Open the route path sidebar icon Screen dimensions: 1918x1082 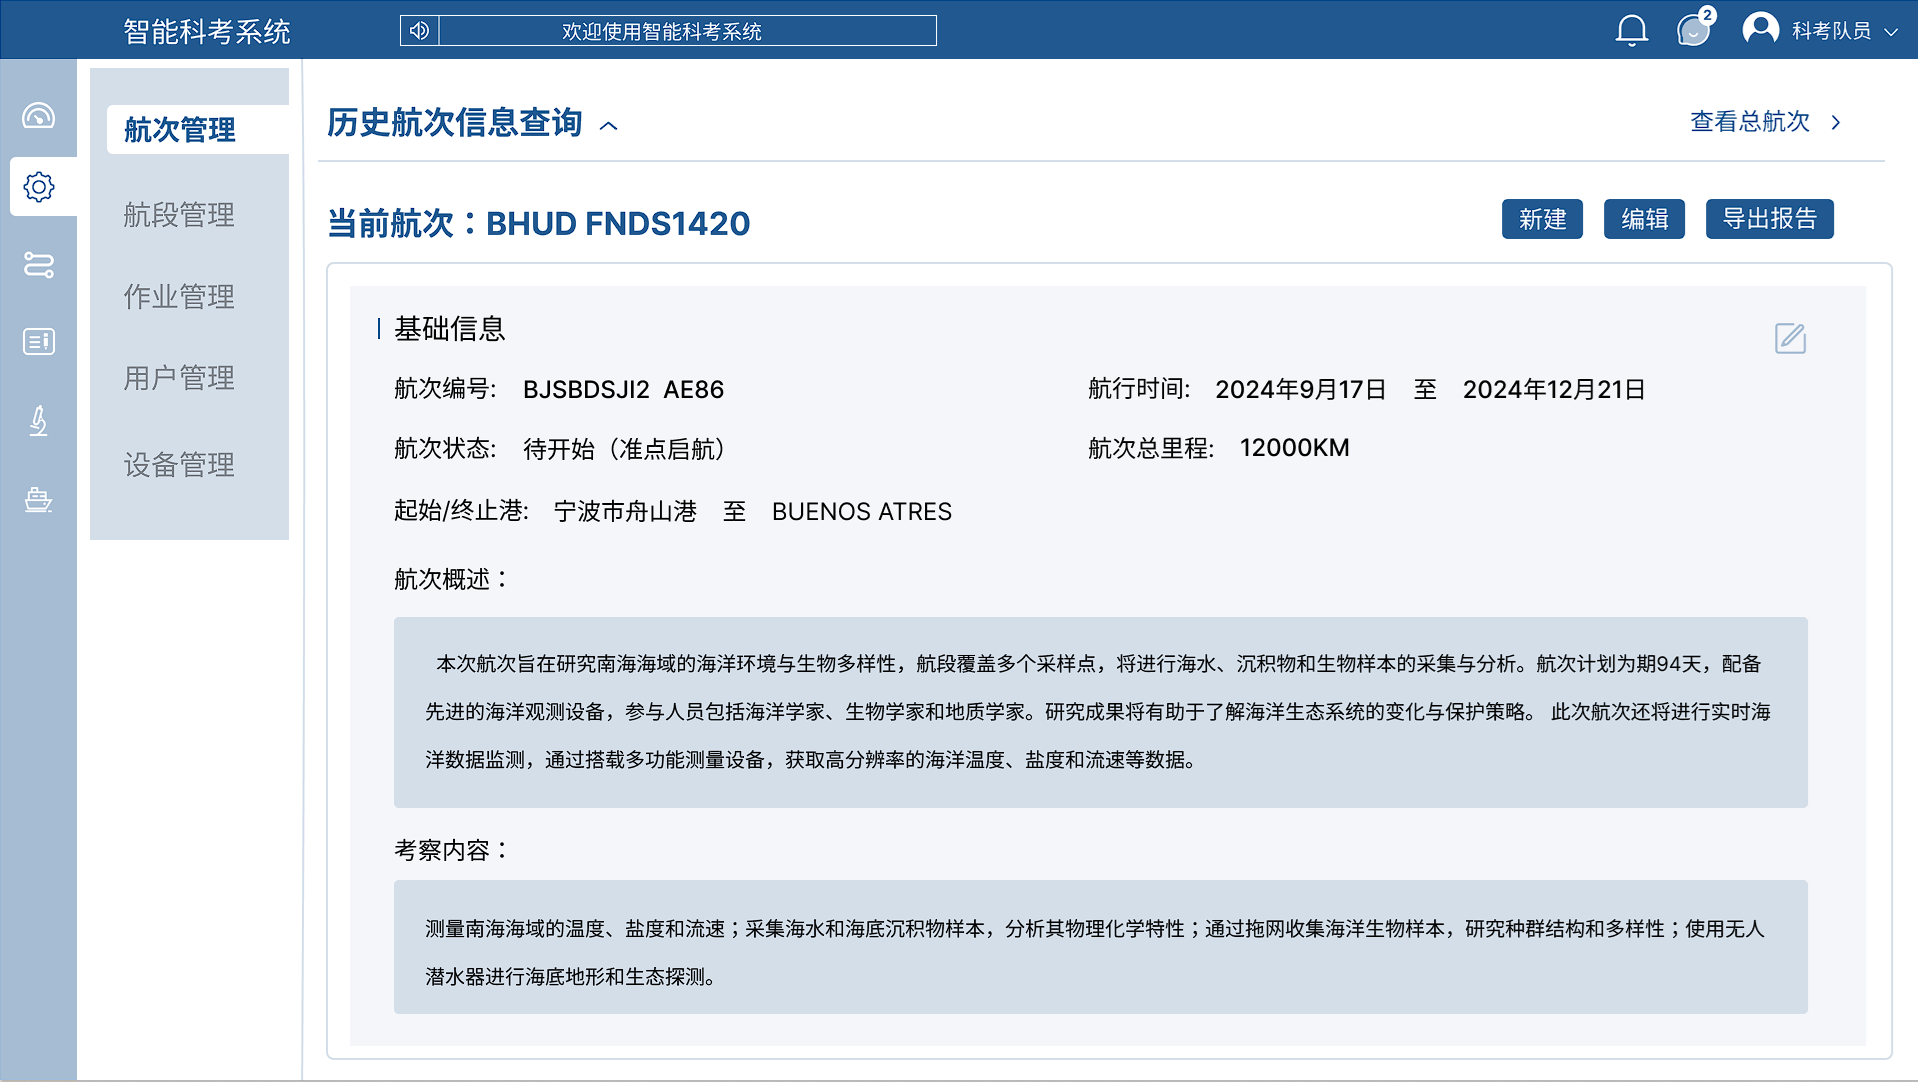(38, 265)
